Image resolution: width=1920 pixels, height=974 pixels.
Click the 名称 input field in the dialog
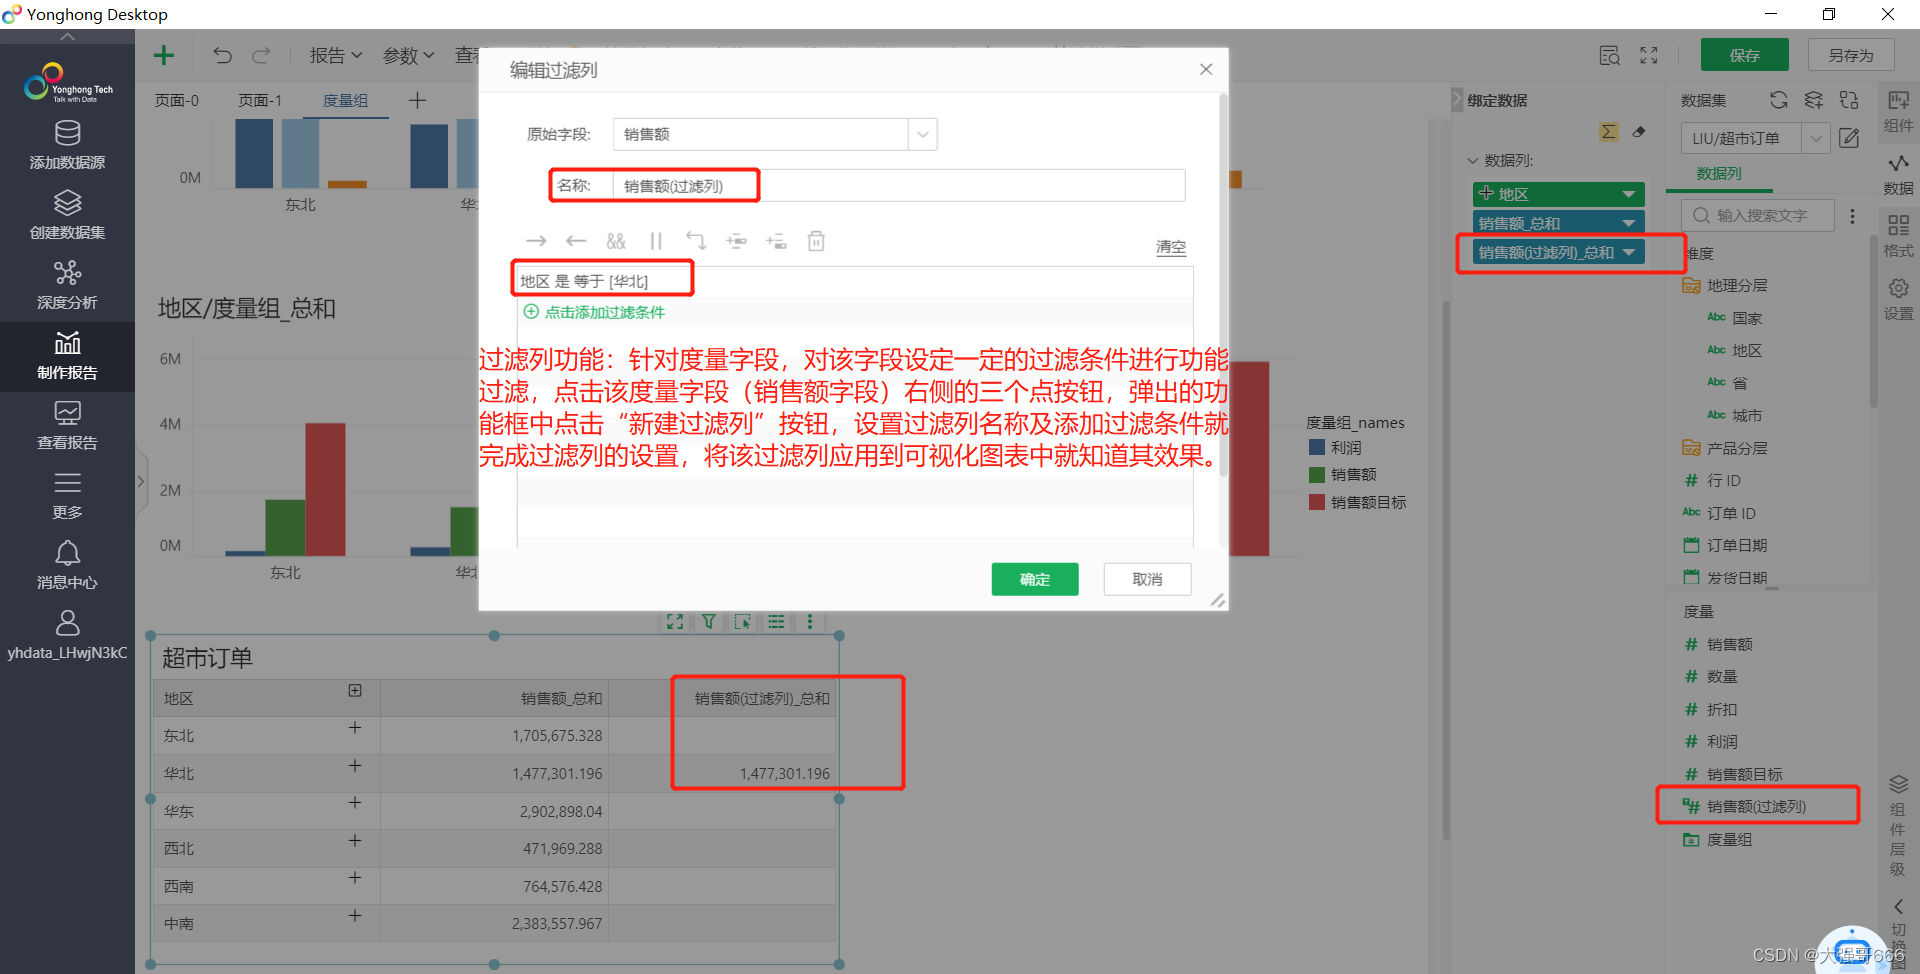pyautogui.click(x=899, y=186)
